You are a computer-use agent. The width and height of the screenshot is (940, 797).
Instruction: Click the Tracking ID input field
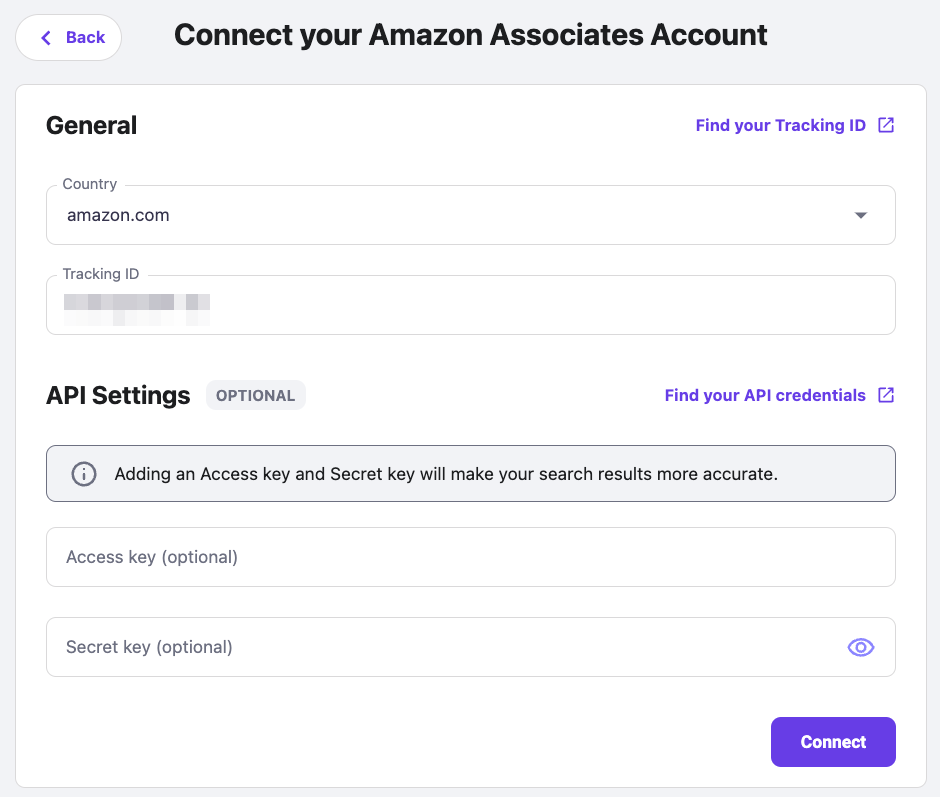[x=470, y=306]
